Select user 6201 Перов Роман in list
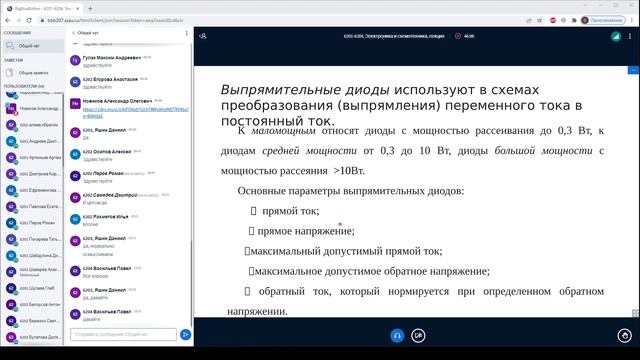640x360 pixels. tap(33, 223)
